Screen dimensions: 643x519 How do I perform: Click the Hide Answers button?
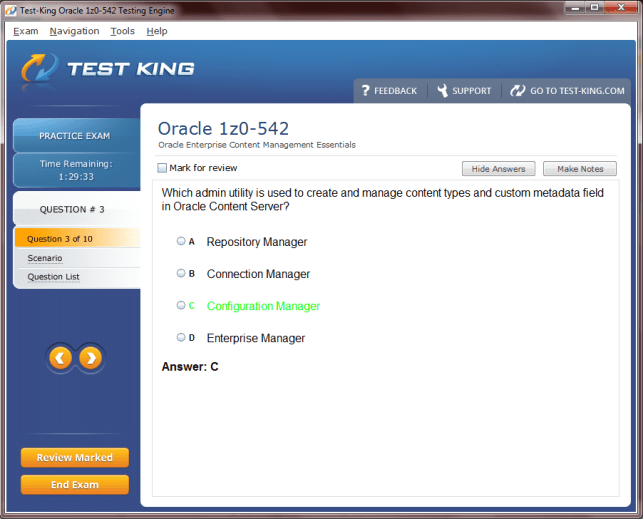pyautogui.click(x=498, y=168)
